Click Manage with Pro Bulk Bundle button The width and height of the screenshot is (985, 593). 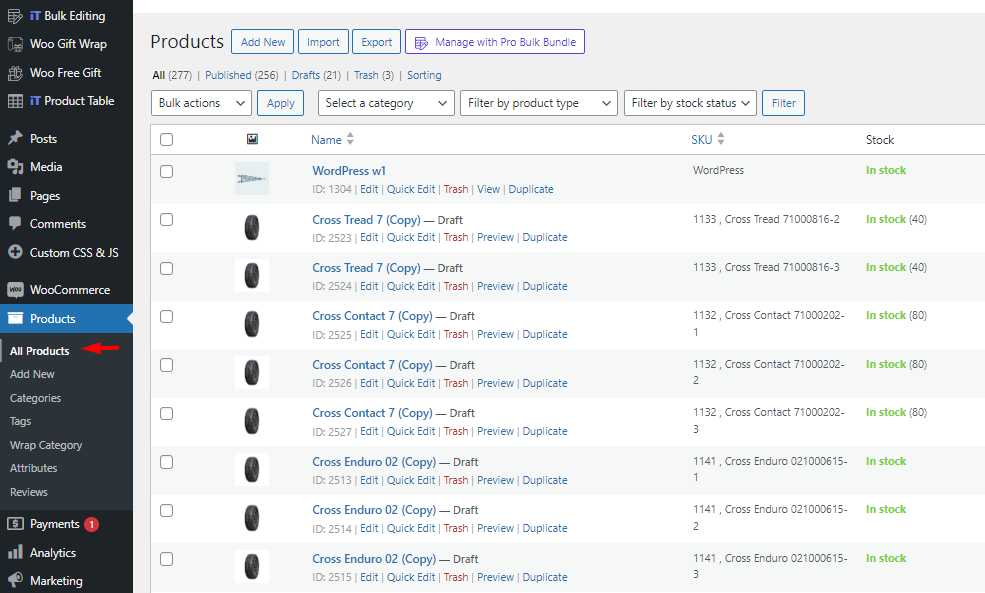tap(495, 42)
